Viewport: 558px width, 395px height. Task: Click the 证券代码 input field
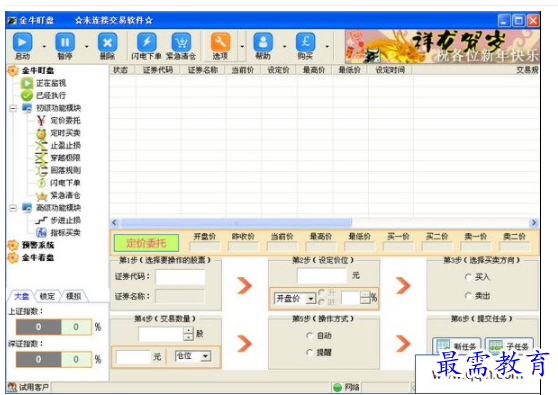(x=180, y=276)
